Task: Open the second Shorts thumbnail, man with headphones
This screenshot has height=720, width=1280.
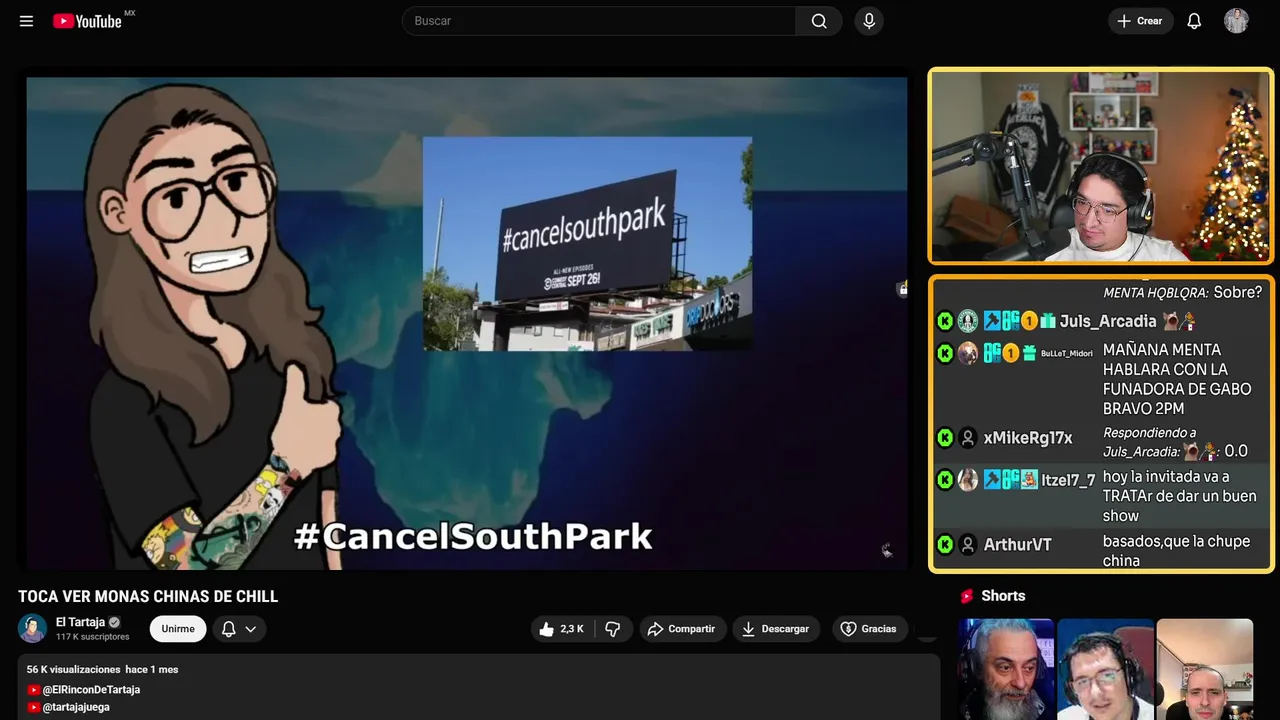Action: (1105, 669)
